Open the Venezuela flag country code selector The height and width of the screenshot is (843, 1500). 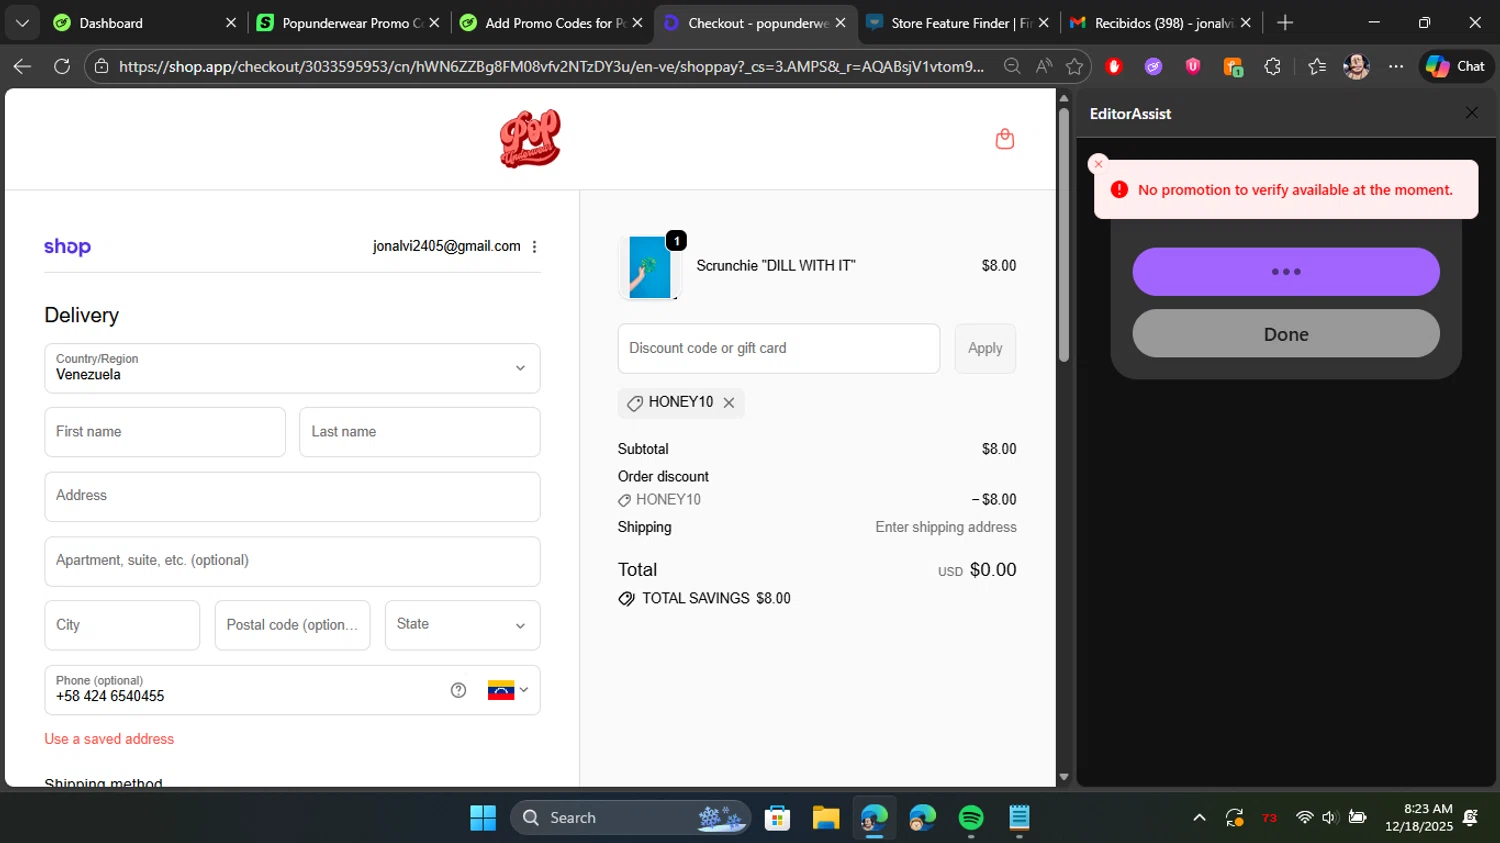(x=508, y=690)
